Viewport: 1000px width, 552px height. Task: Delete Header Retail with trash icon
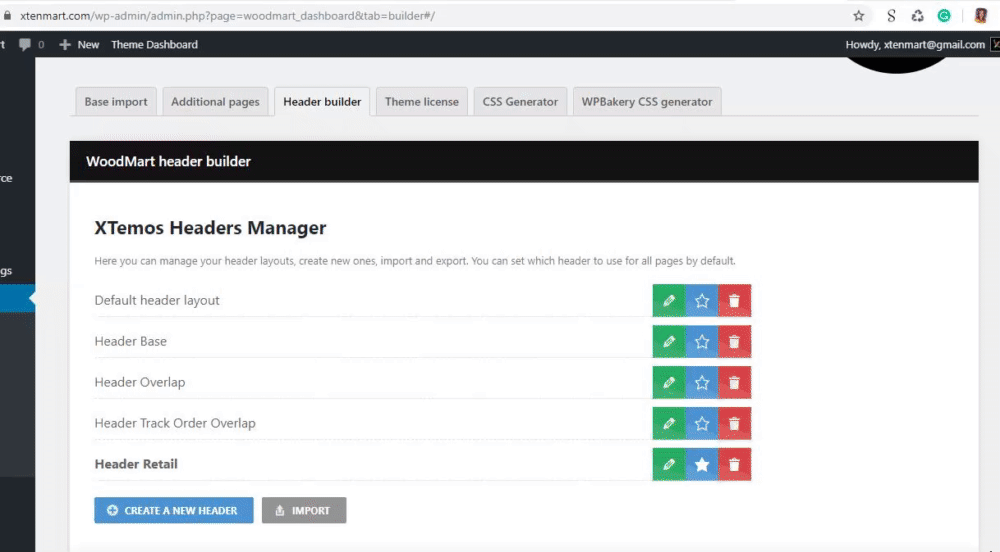(x=735, y=464)
